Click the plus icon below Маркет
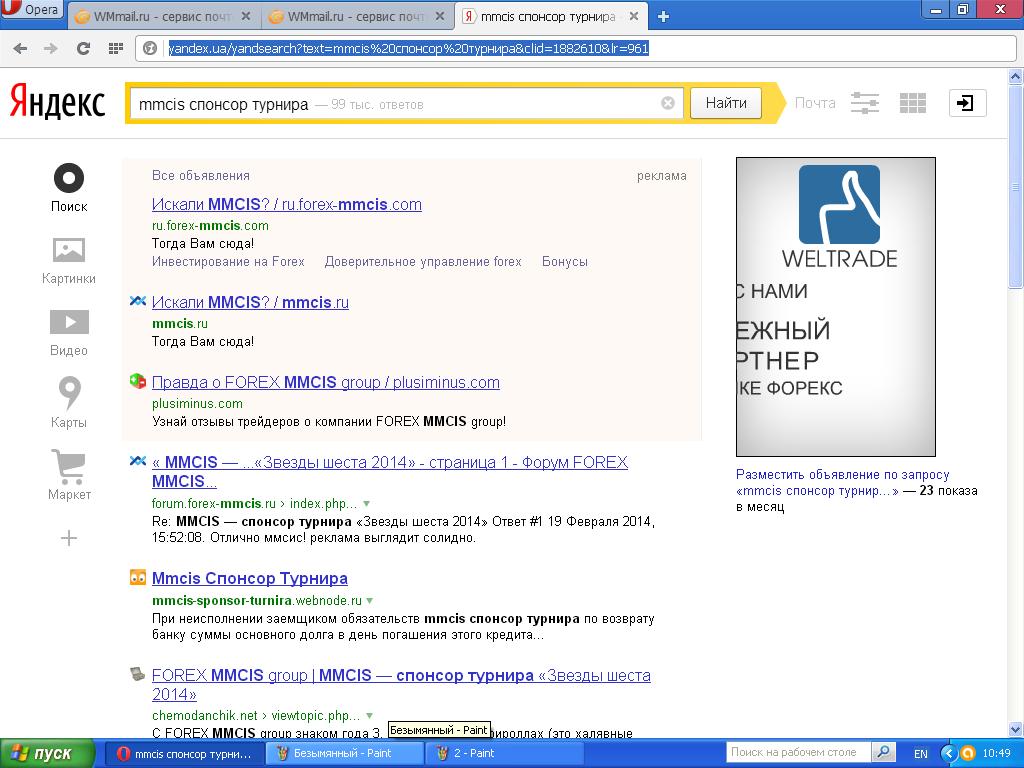 (x=69, y=538)
